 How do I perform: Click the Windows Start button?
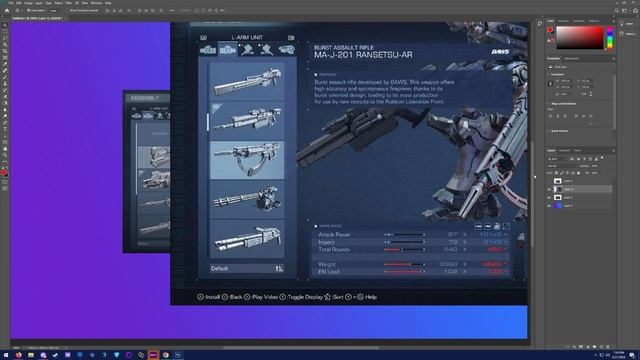6,355
